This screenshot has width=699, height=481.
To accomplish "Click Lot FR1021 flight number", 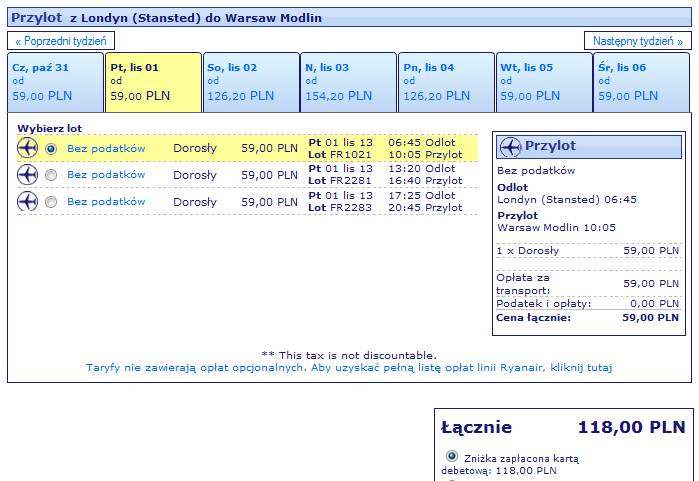I will 340,155.
